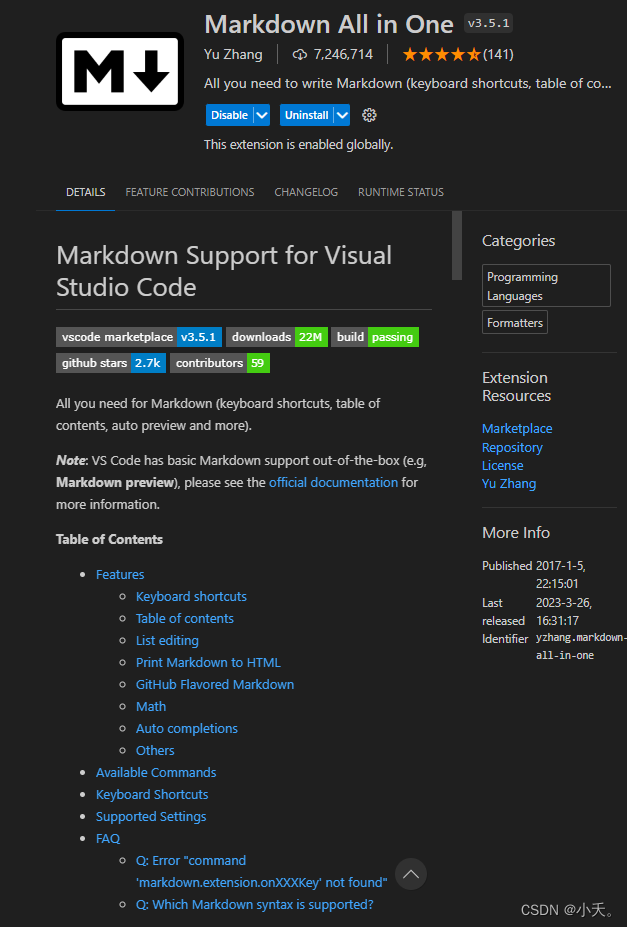Screen dimensions: 627x927
Task: Jump to Available Commands section
Action: point(156,773)
